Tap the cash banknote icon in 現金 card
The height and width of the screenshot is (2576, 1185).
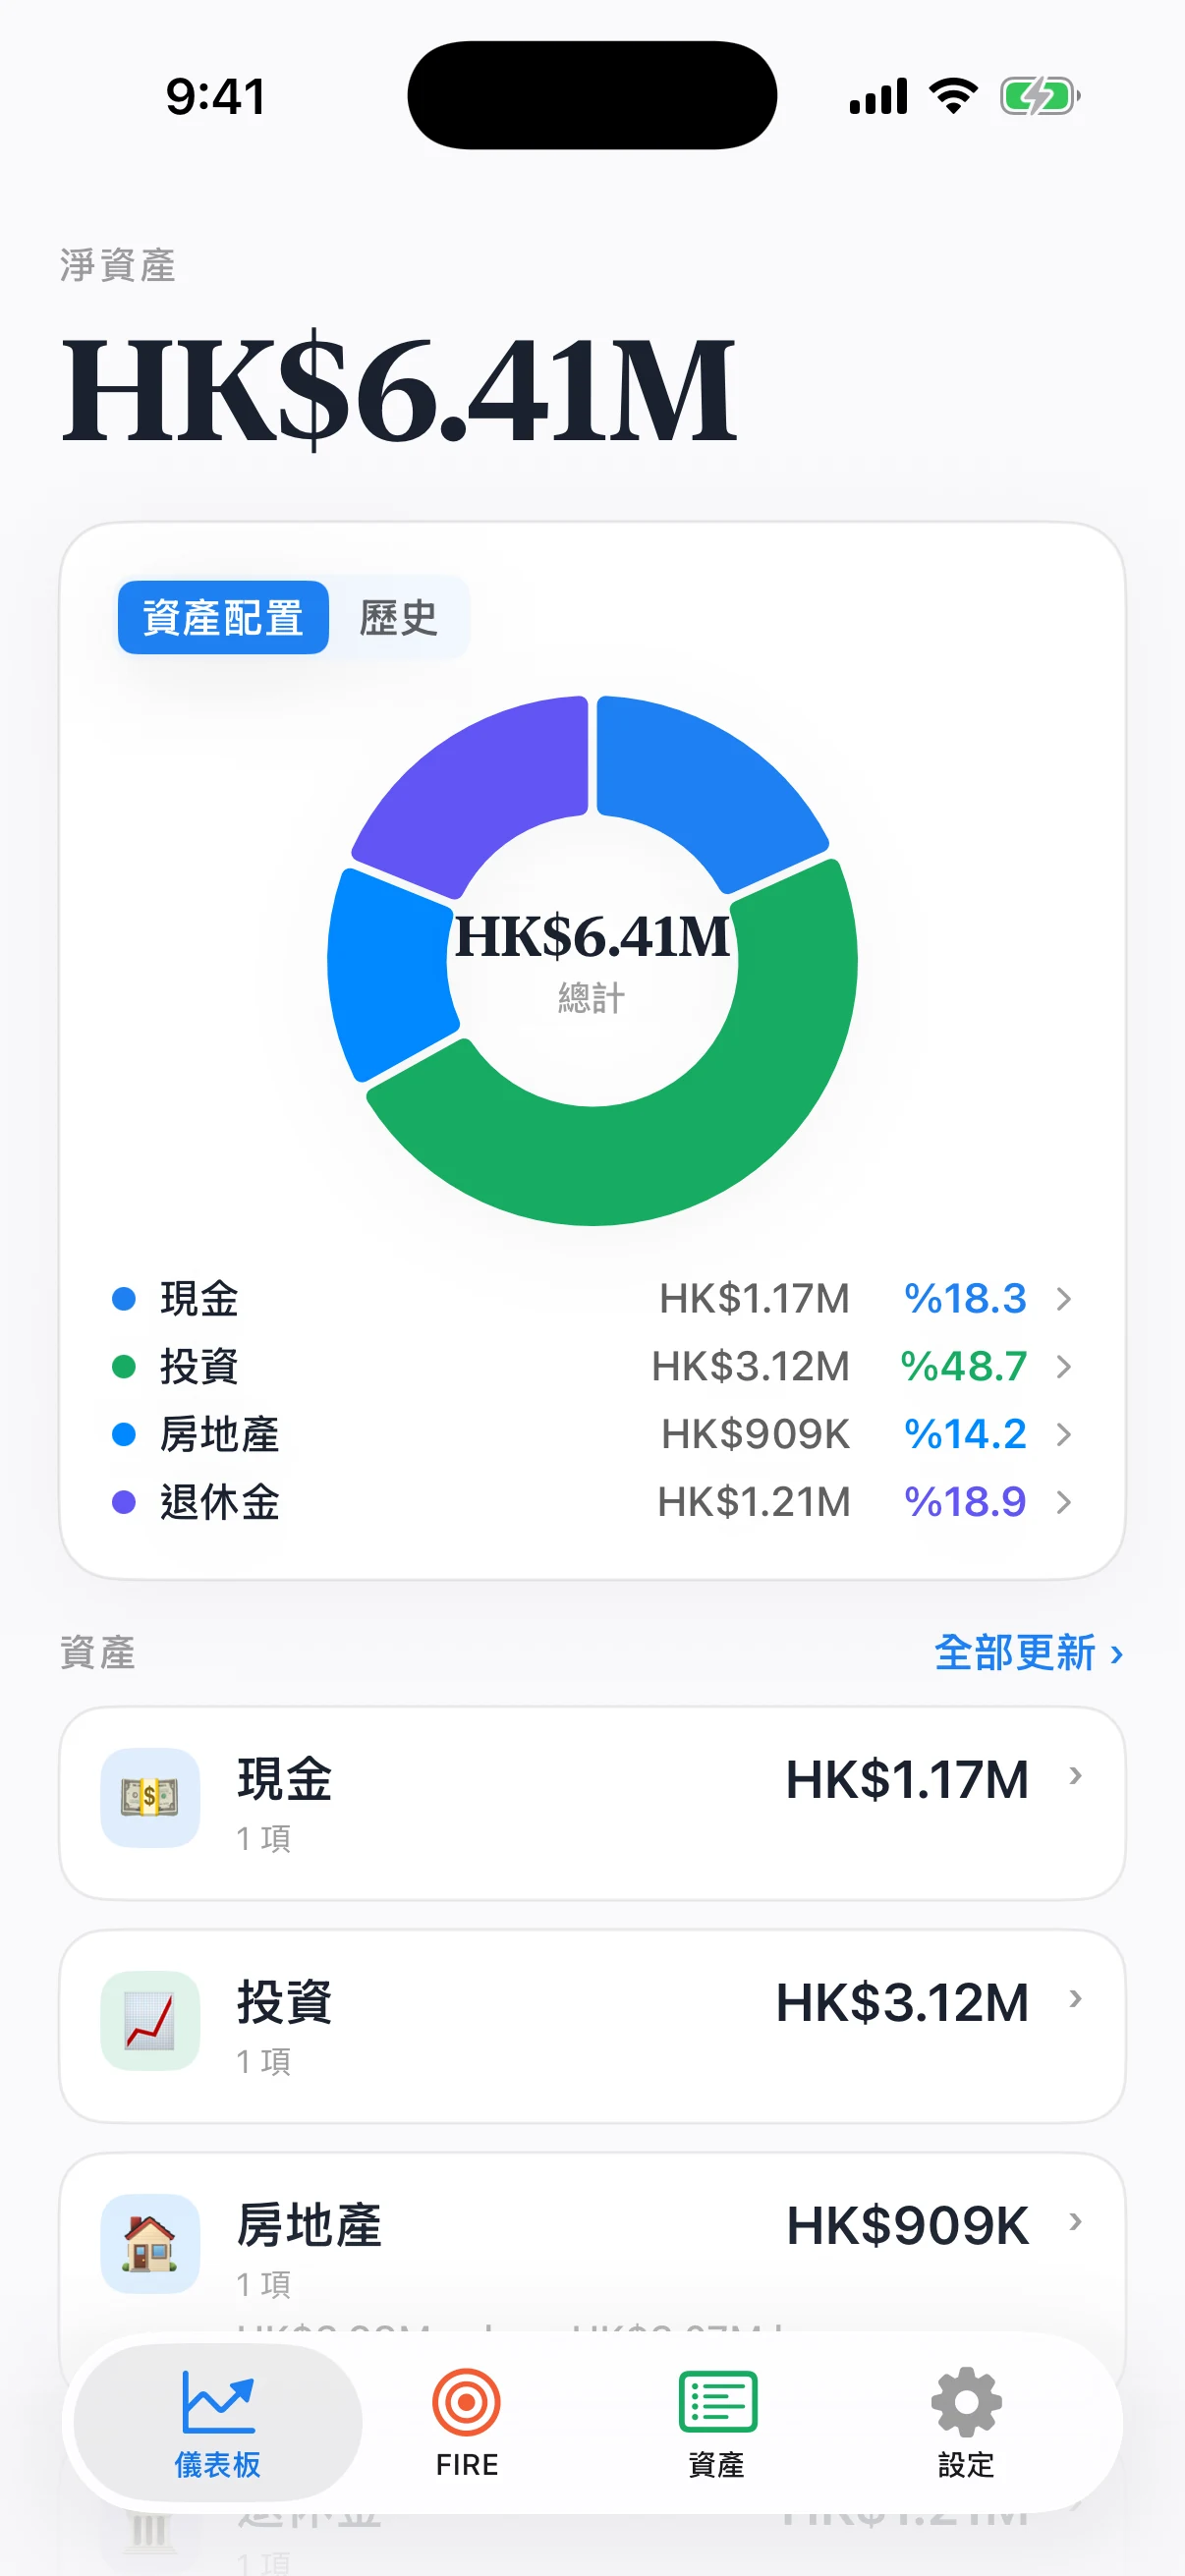point(150,1797)
